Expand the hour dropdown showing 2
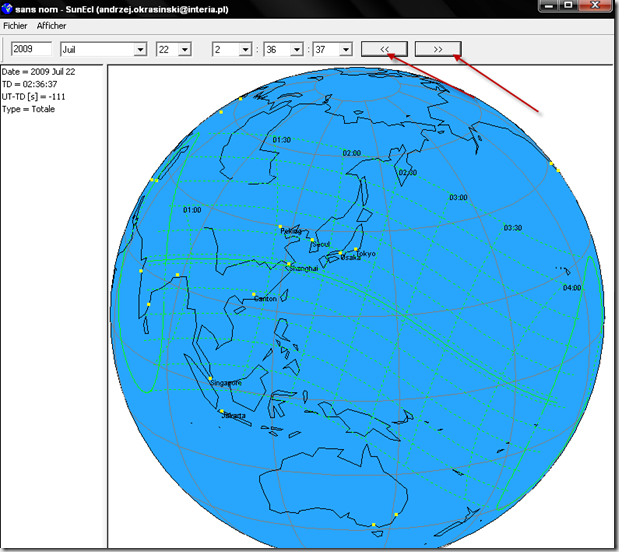This screenshot has height=552, width=619. click(x=245, y=49)
